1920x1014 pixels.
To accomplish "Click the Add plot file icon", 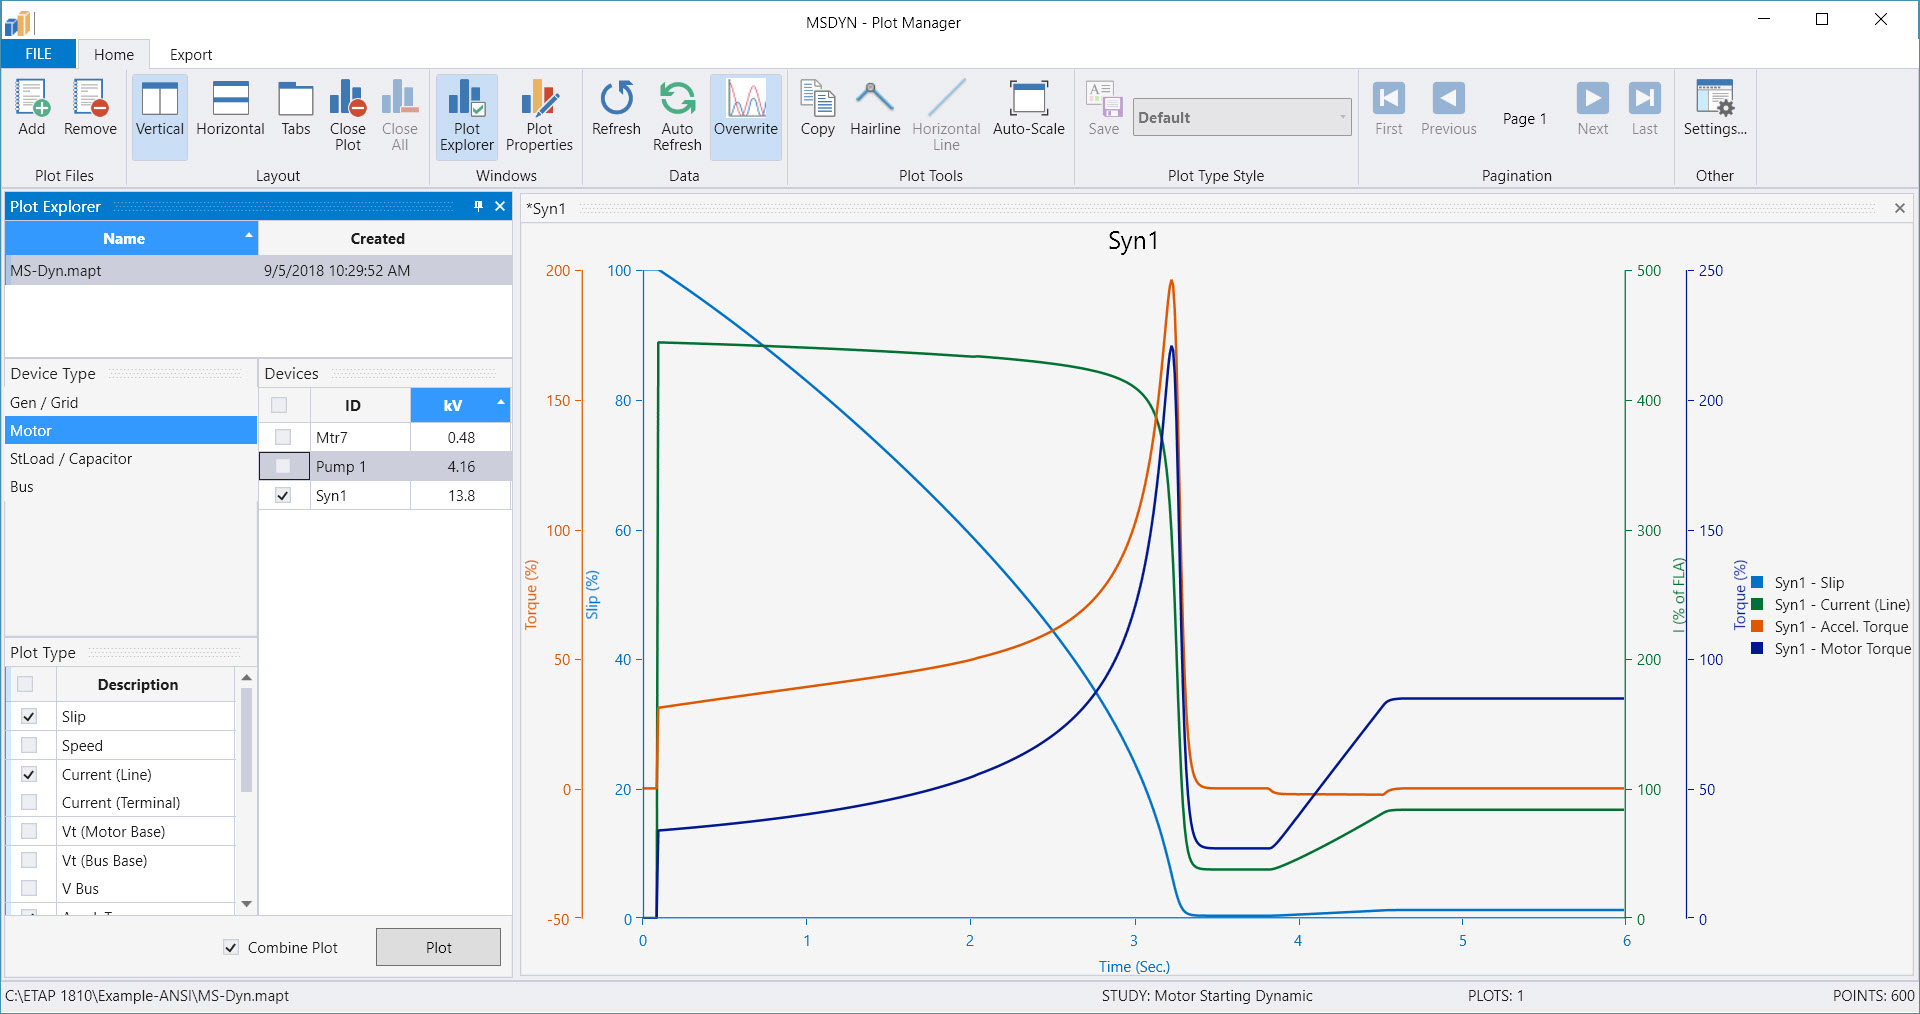I will tap(31, 108).
